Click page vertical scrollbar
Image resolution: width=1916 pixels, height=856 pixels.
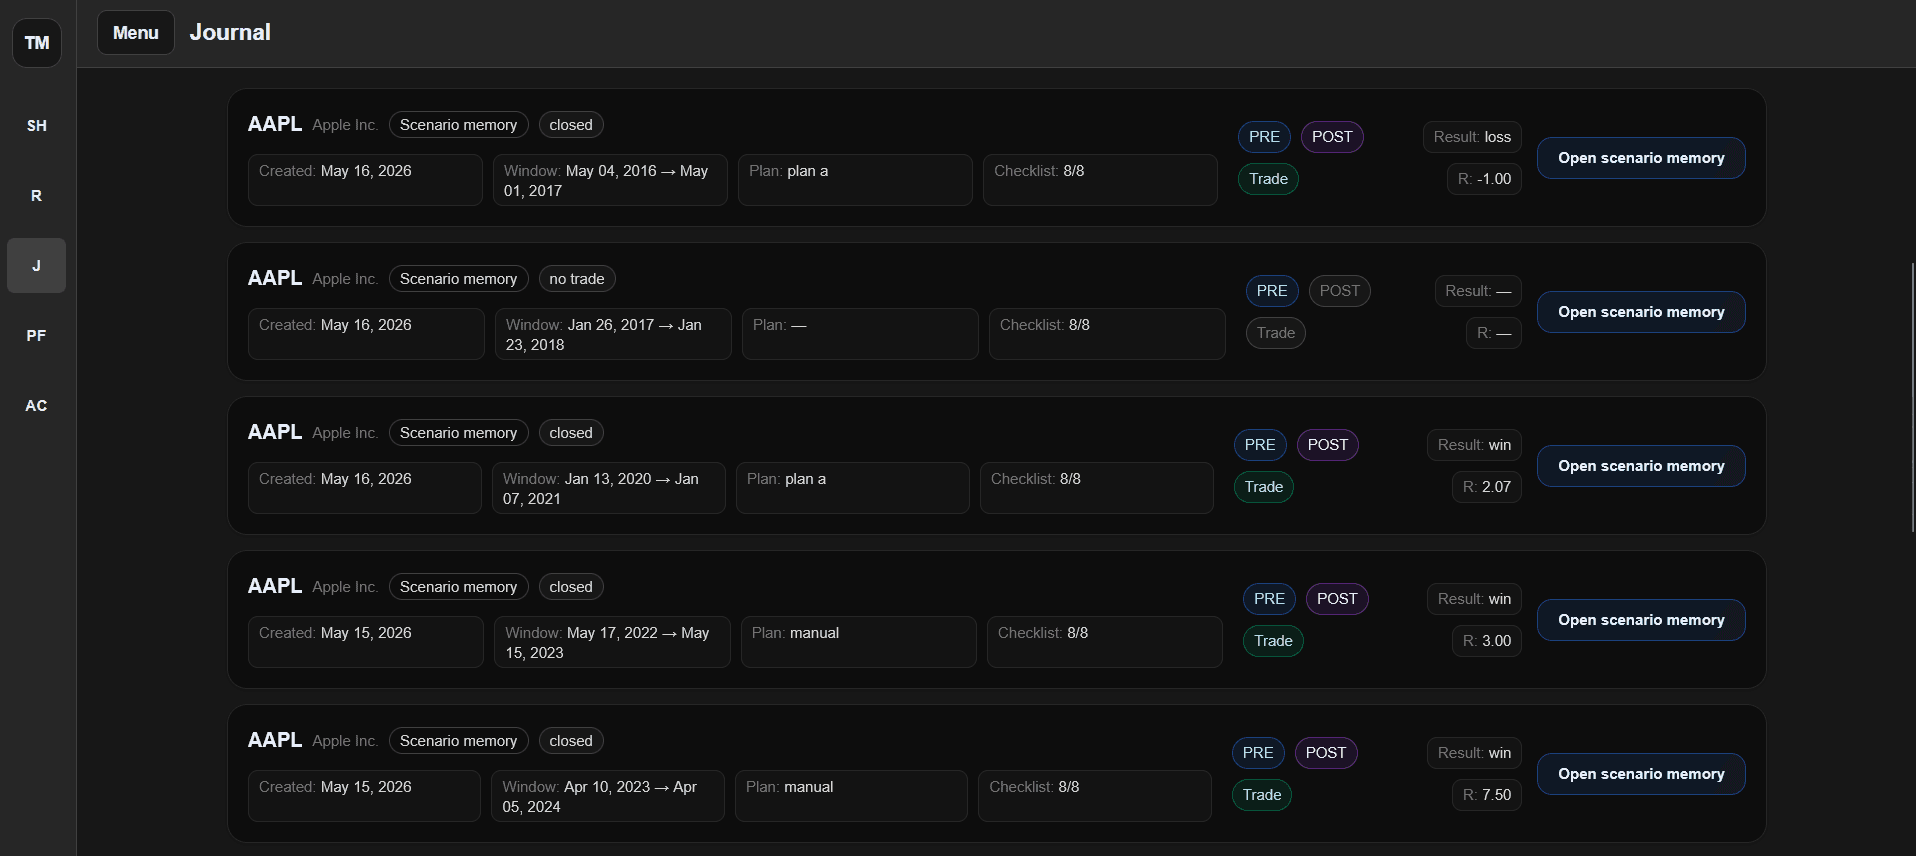point(1912,397)
